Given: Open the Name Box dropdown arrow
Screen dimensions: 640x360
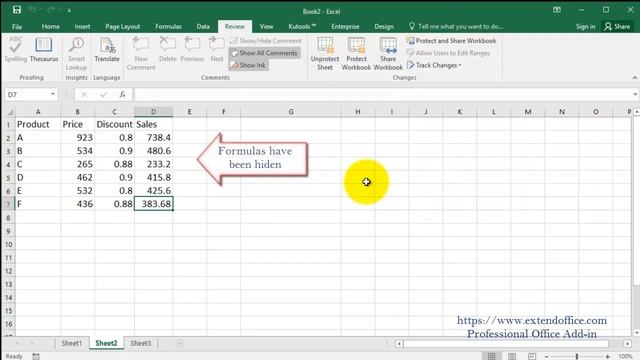Looking at the screenshot, I should pyautogui.click(x=53, y=94).
